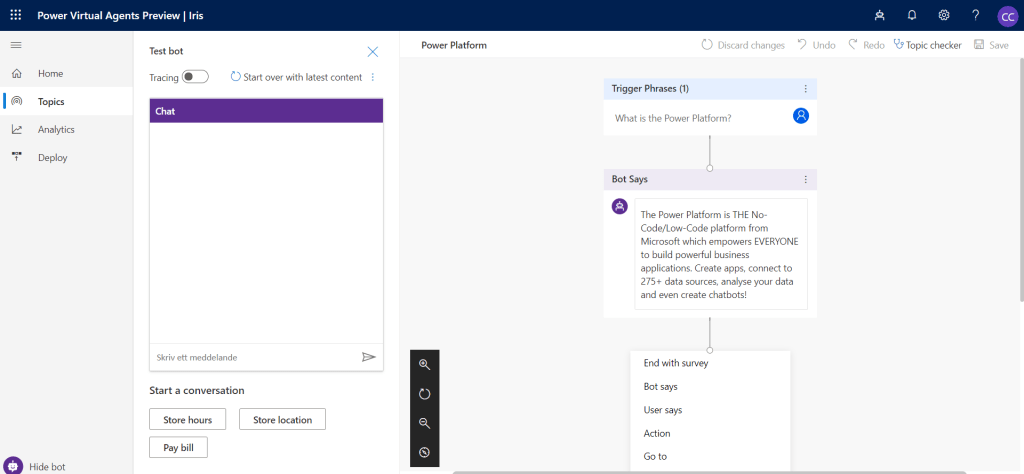This screenshot has height=474, width=1024.
Task: Choose User says from node menu
Action: pyautogui.click(x=663, y=410)
